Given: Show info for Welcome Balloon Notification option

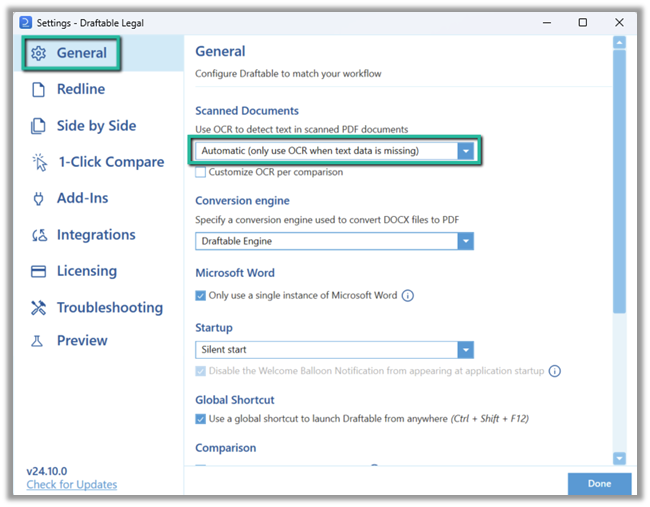Looking at the screenshot, I should click(555, 371).
